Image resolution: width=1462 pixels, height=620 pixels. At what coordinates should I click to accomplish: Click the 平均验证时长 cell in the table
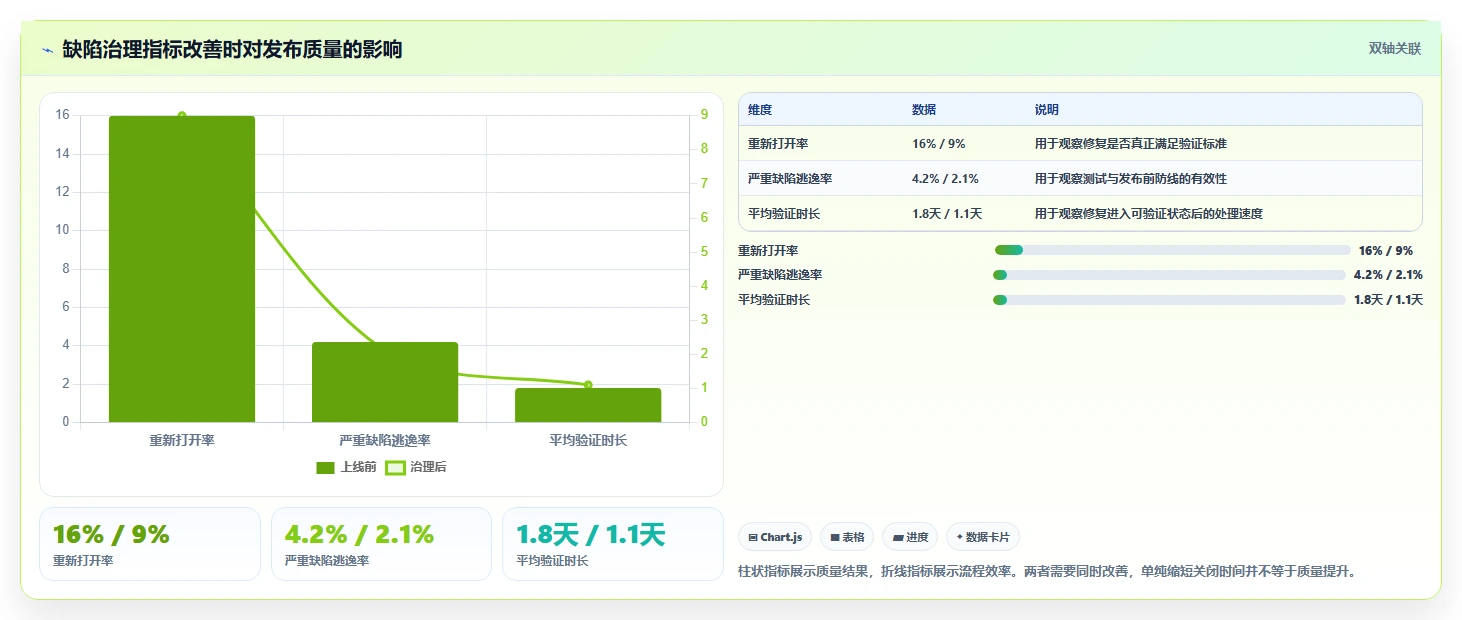click(x=784, y=214)
